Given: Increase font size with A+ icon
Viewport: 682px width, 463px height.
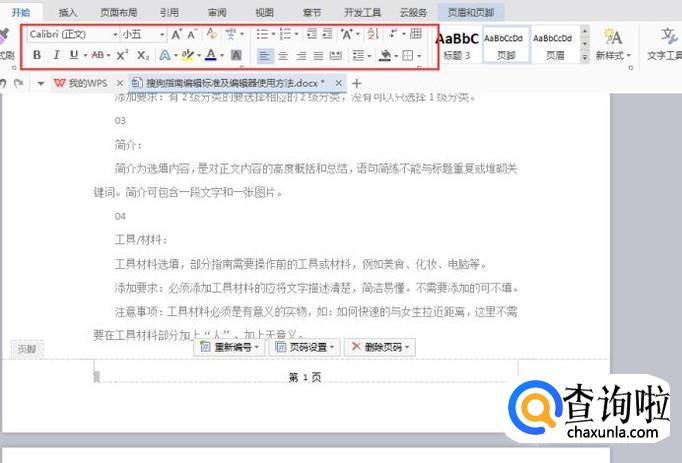Looking at the screenshot, I should (x=176, y=34).
